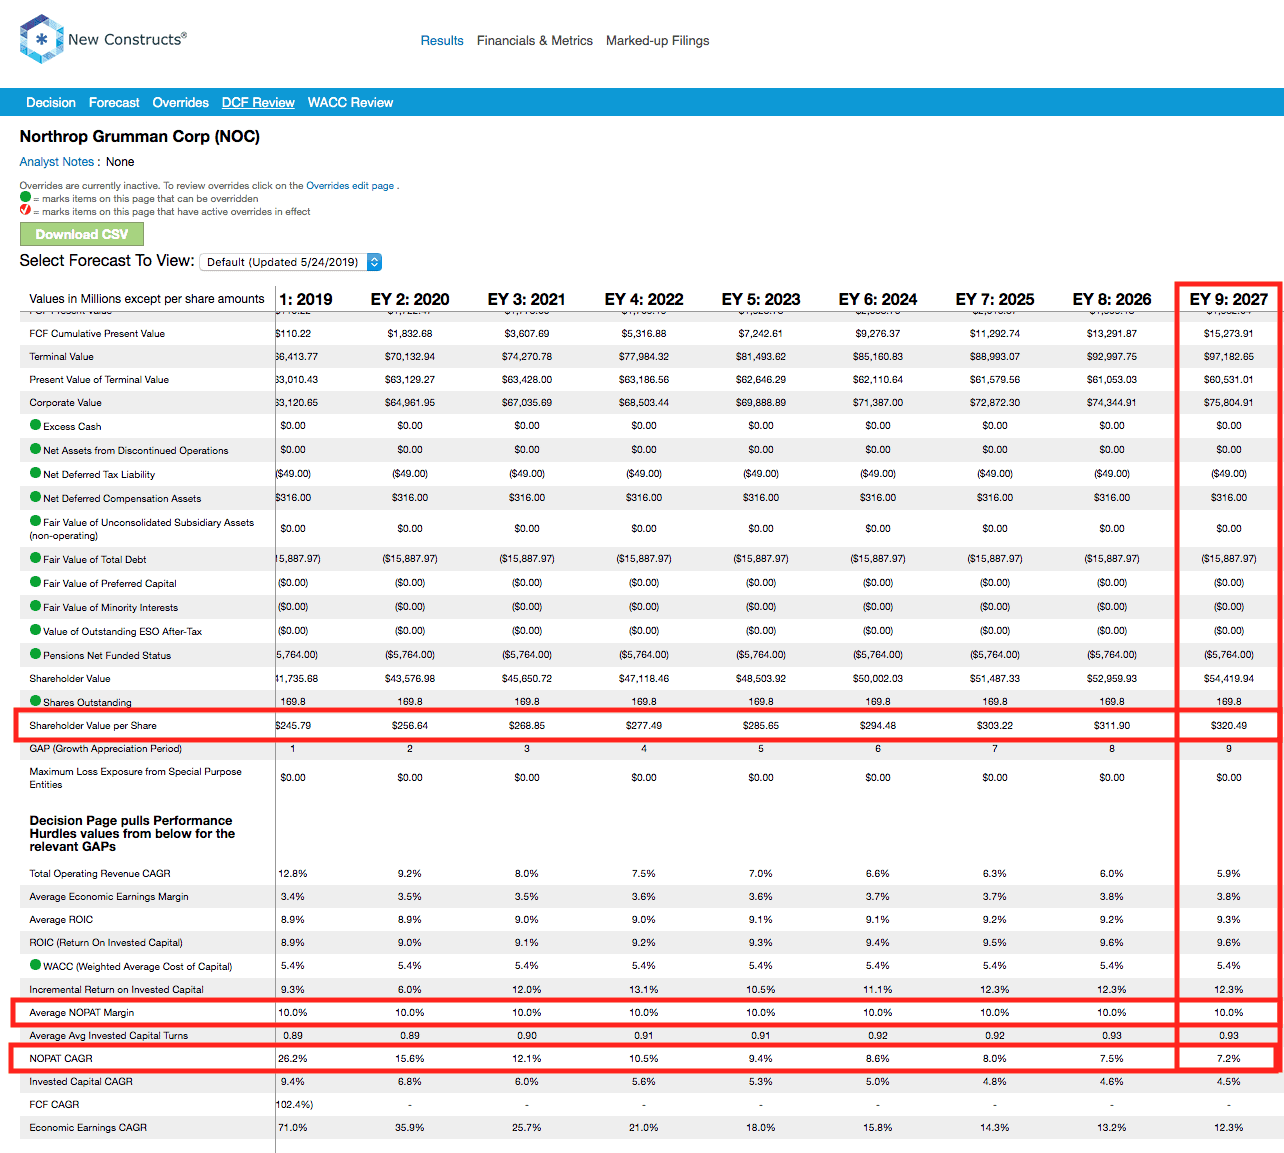Click $97,182.65 terminal value cell
Image resolution: width=1284 pixels, height=1153 pixels.
tap(1229, 356)
